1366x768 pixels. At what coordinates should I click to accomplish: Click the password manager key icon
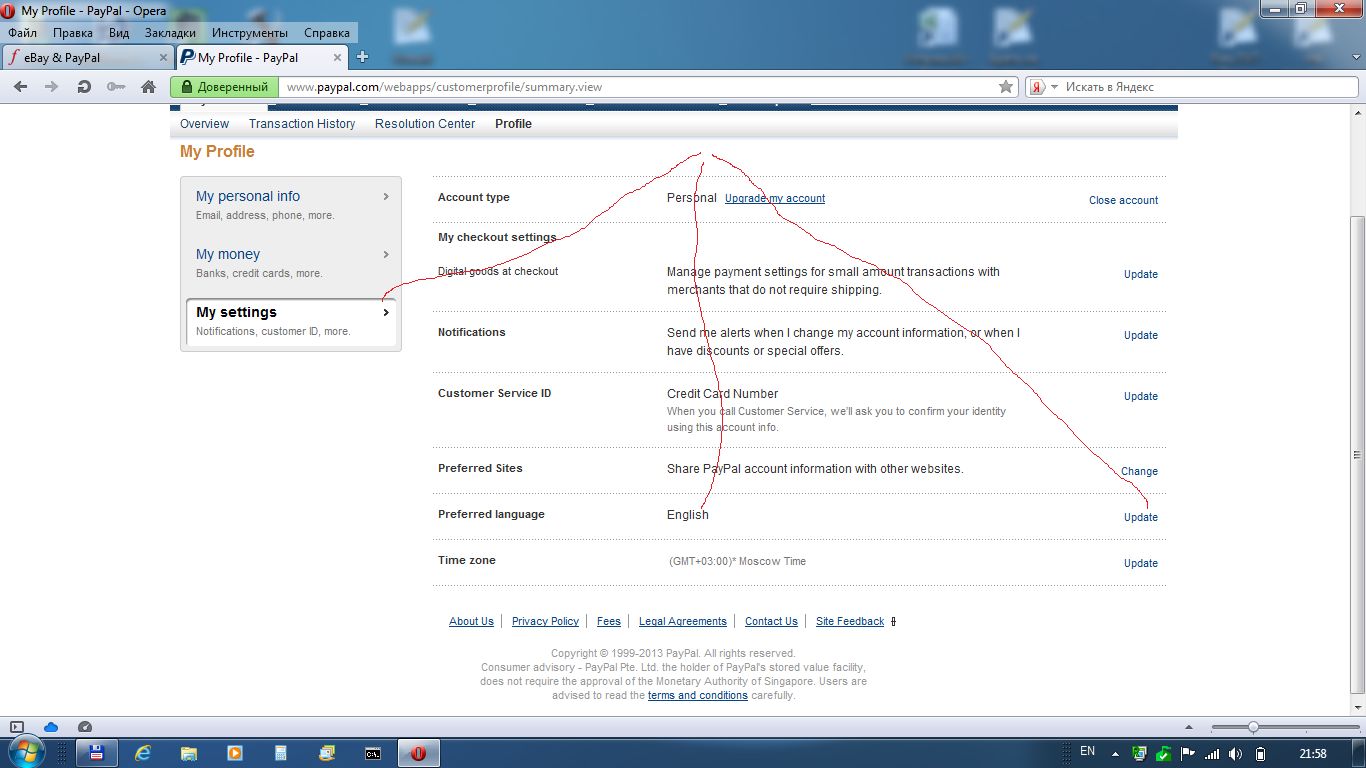click(x=116, y=87)
